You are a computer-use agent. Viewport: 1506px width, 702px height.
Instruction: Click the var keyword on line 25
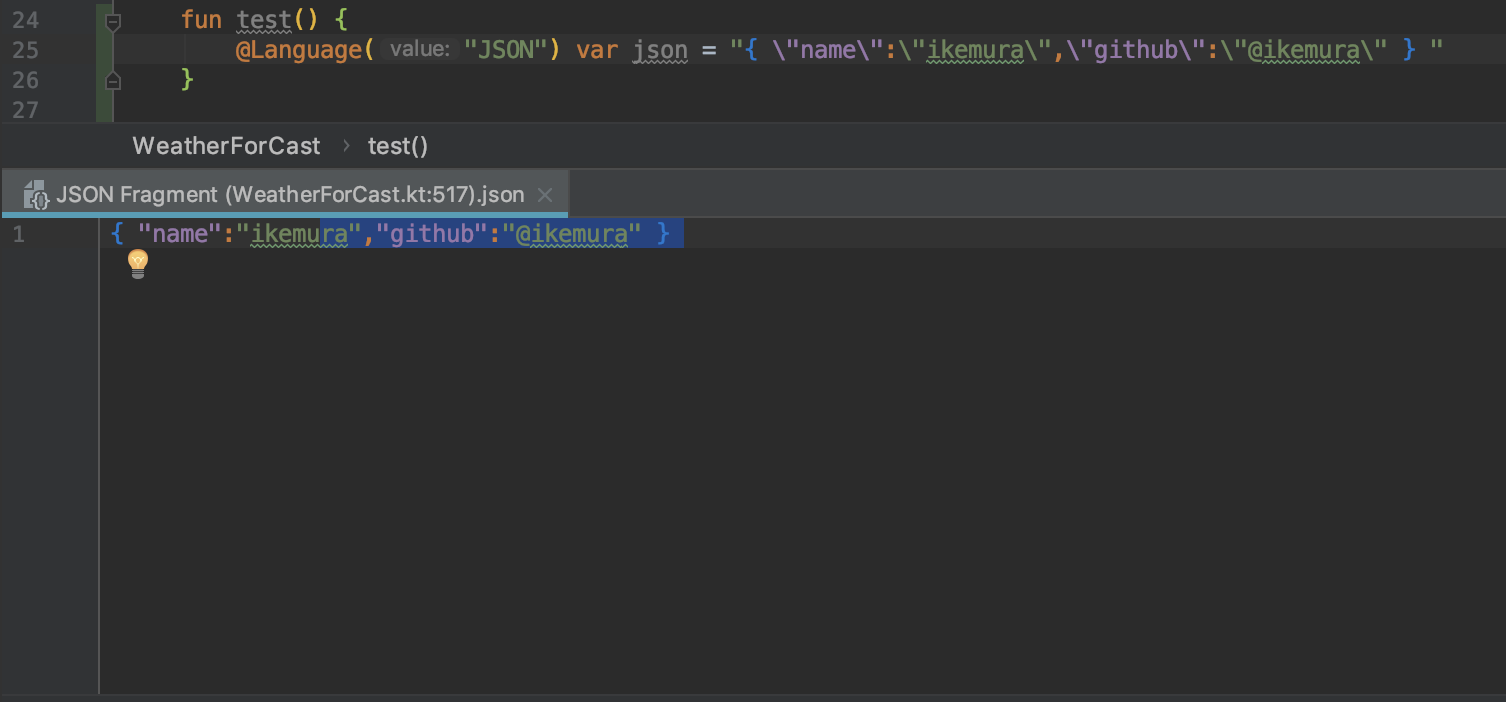coord(597,49)
